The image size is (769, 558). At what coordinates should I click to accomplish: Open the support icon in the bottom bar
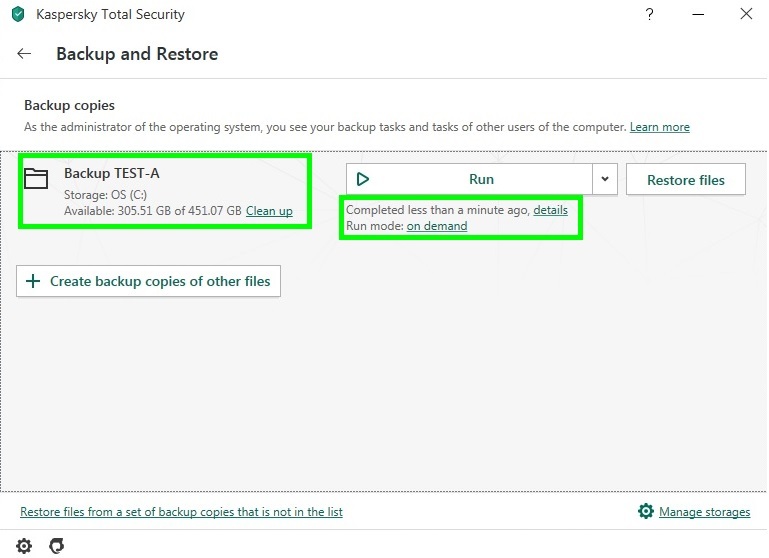(57, 546)
